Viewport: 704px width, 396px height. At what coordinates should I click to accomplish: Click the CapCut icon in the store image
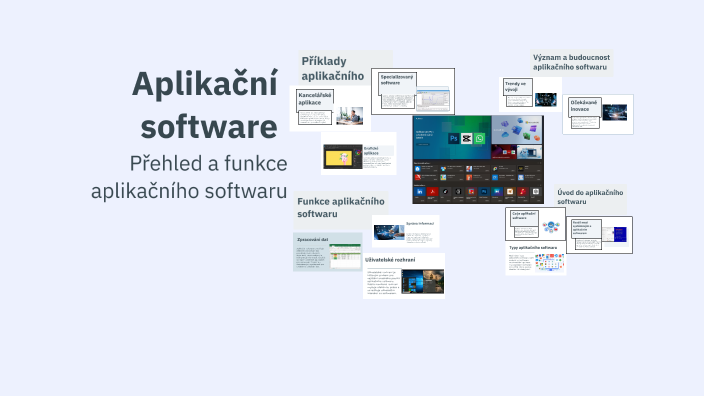[466, 138]
